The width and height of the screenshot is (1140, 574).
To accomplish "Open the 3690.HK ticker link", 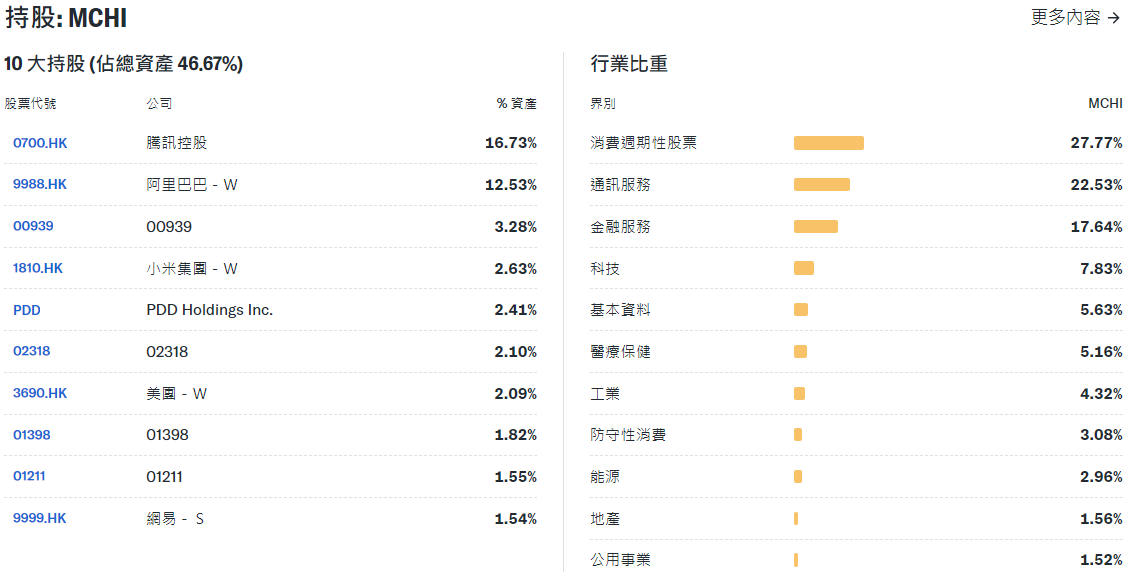I will point(40,393).
